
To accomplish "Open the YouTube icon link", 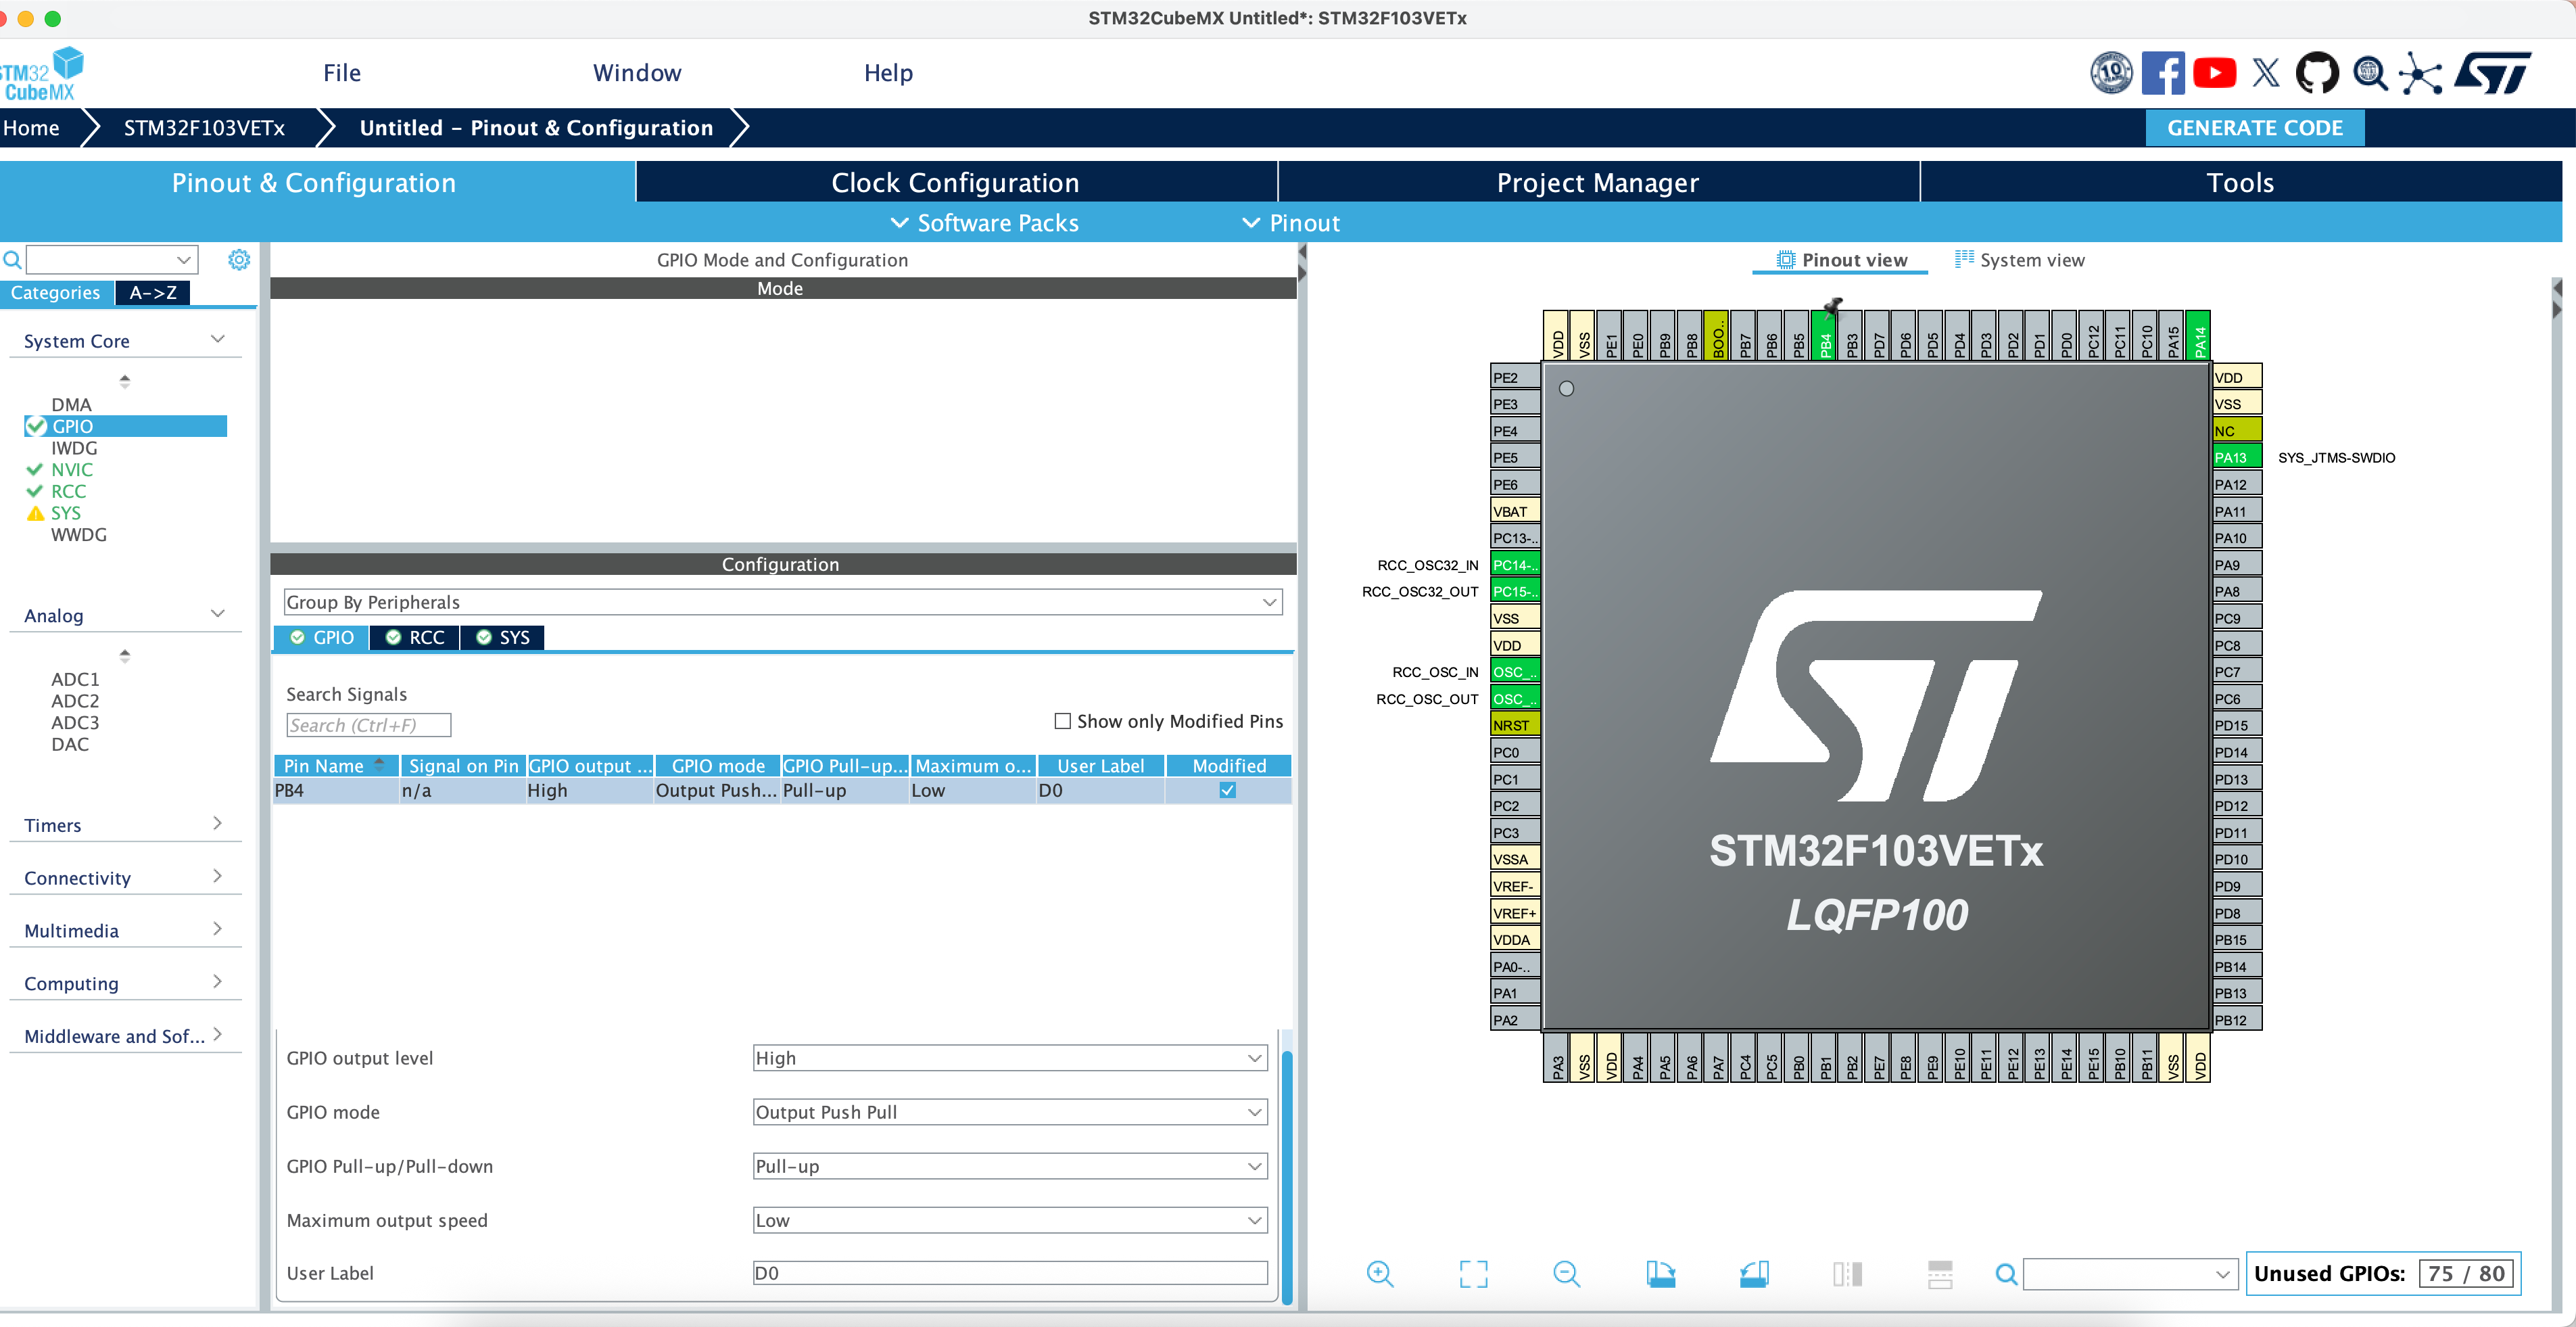I will coord(2214,73).
